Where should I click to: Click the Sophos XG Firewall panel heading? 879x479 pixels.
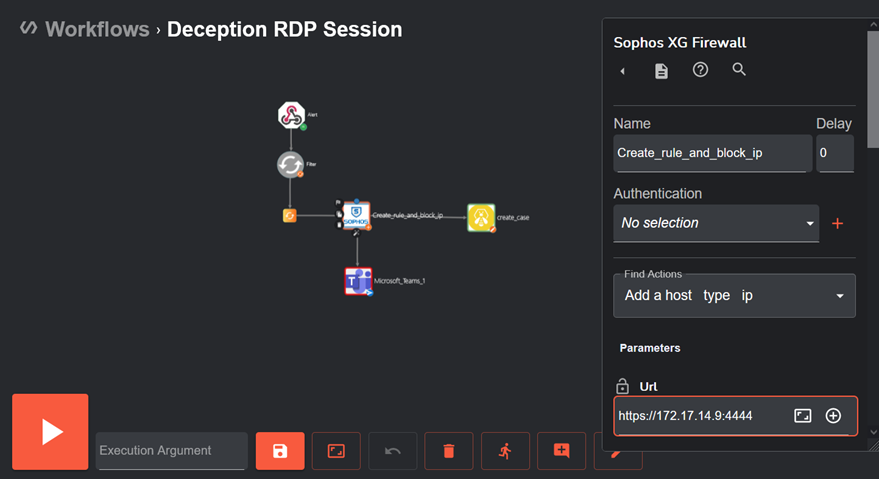[x=679, y=43]
